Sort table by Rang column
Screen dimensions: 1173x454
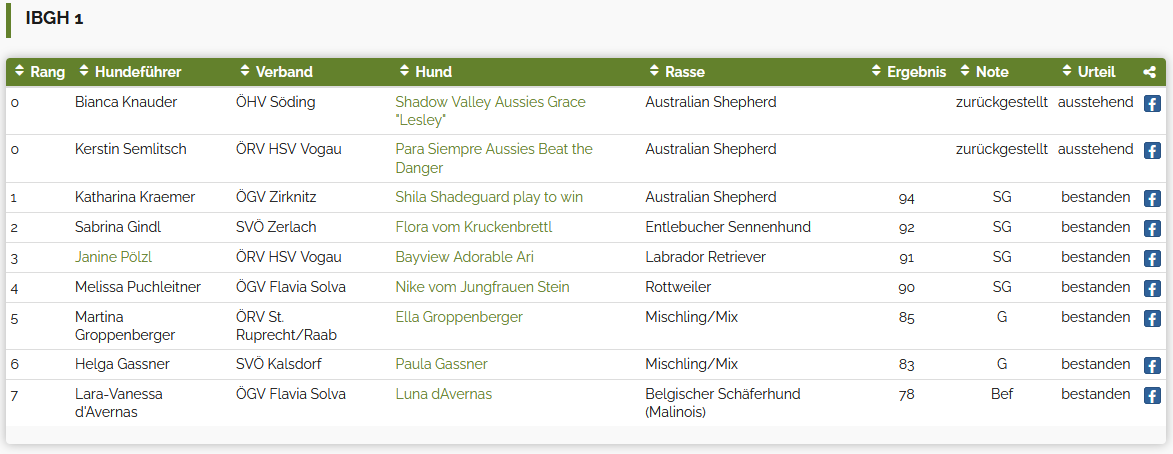40,72
